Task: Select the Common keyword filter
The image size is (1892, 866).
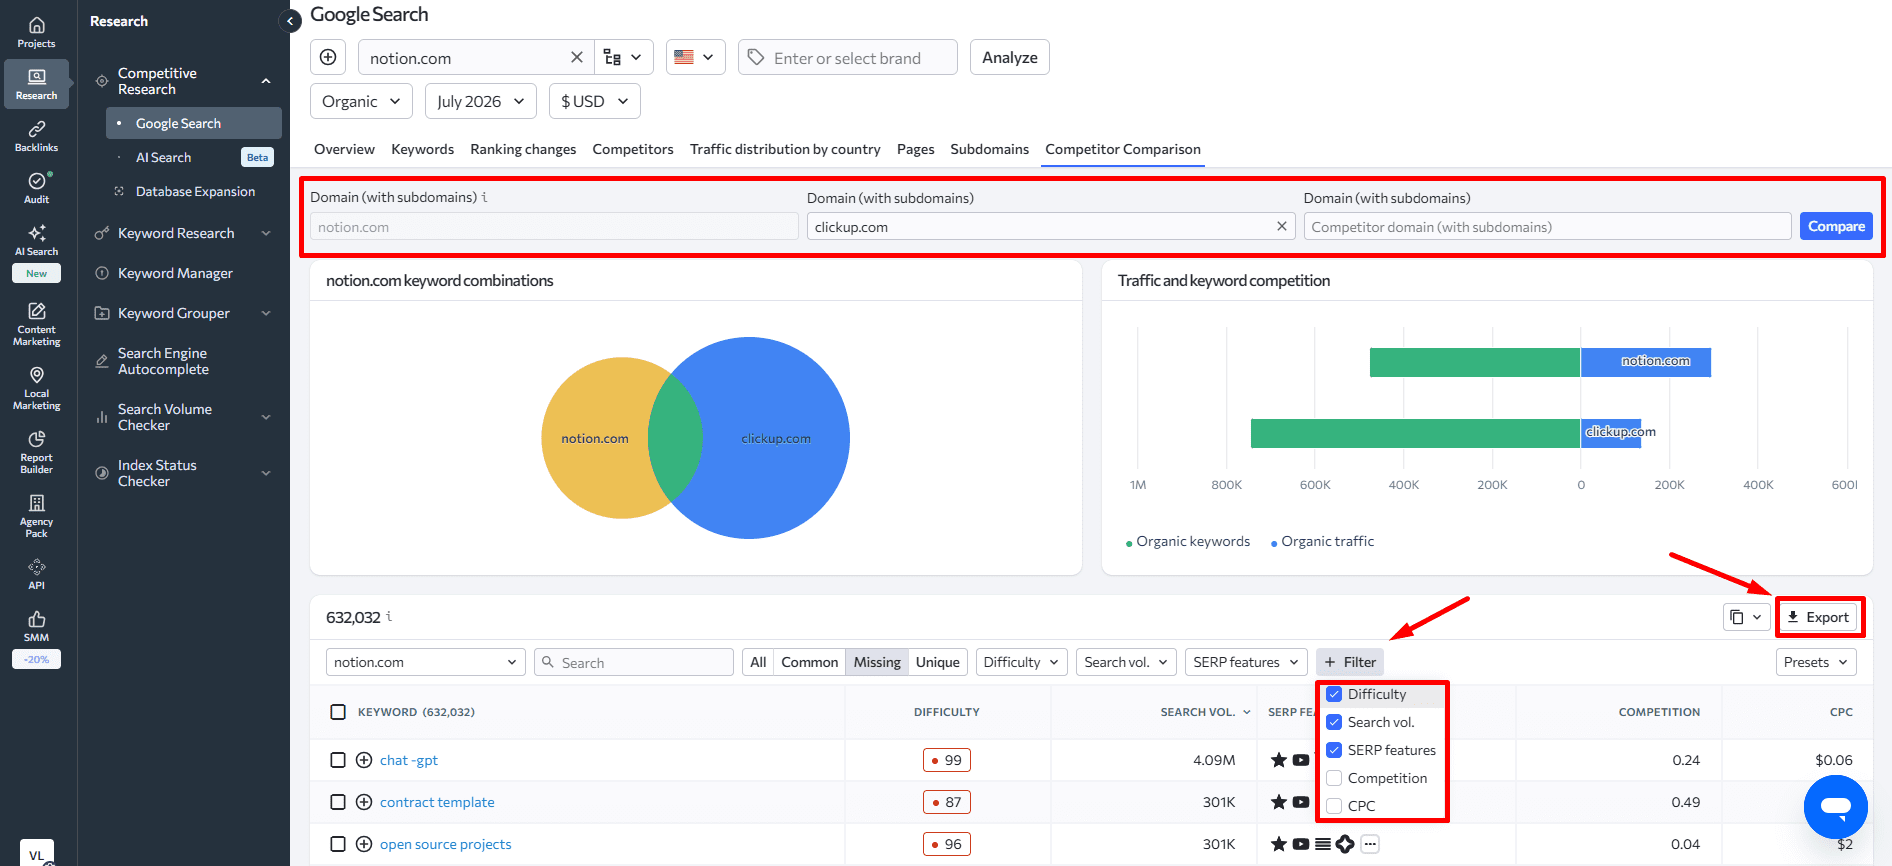Action: (809, 662)
